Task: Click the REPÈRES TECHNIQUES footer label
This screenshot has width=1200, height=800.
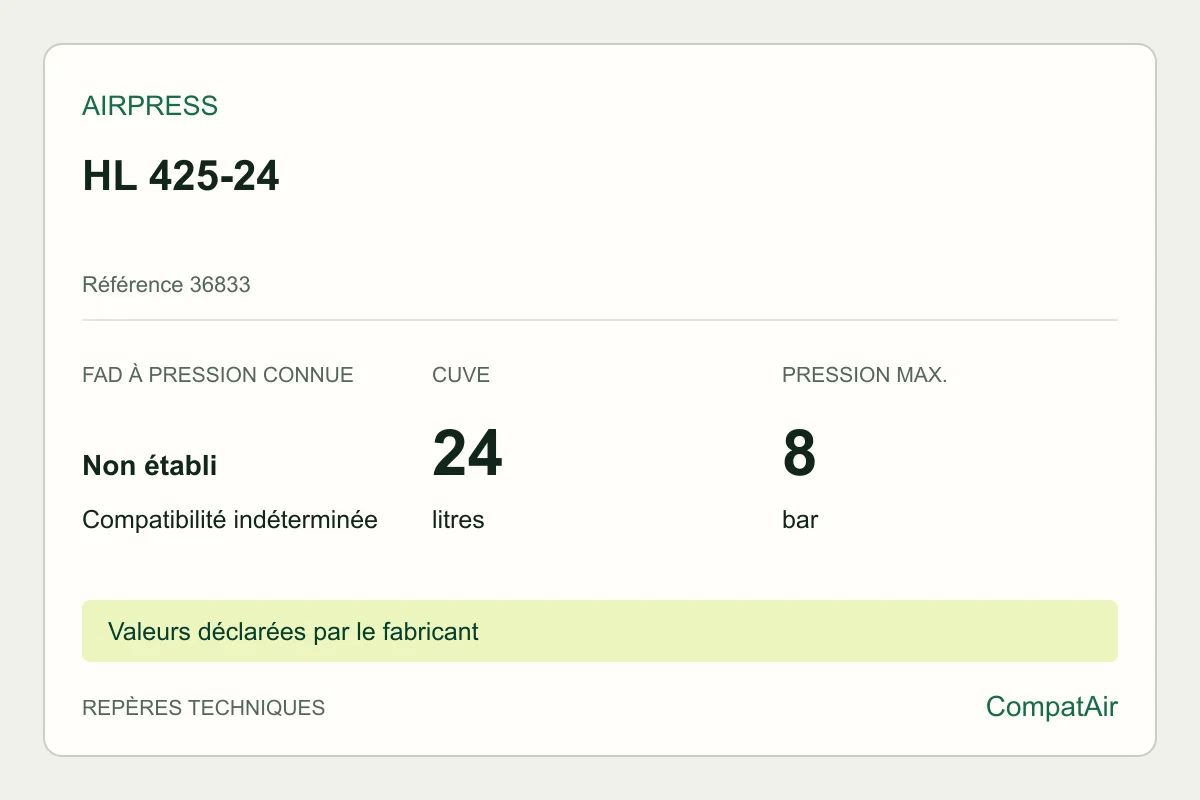Action: point(204,708)
